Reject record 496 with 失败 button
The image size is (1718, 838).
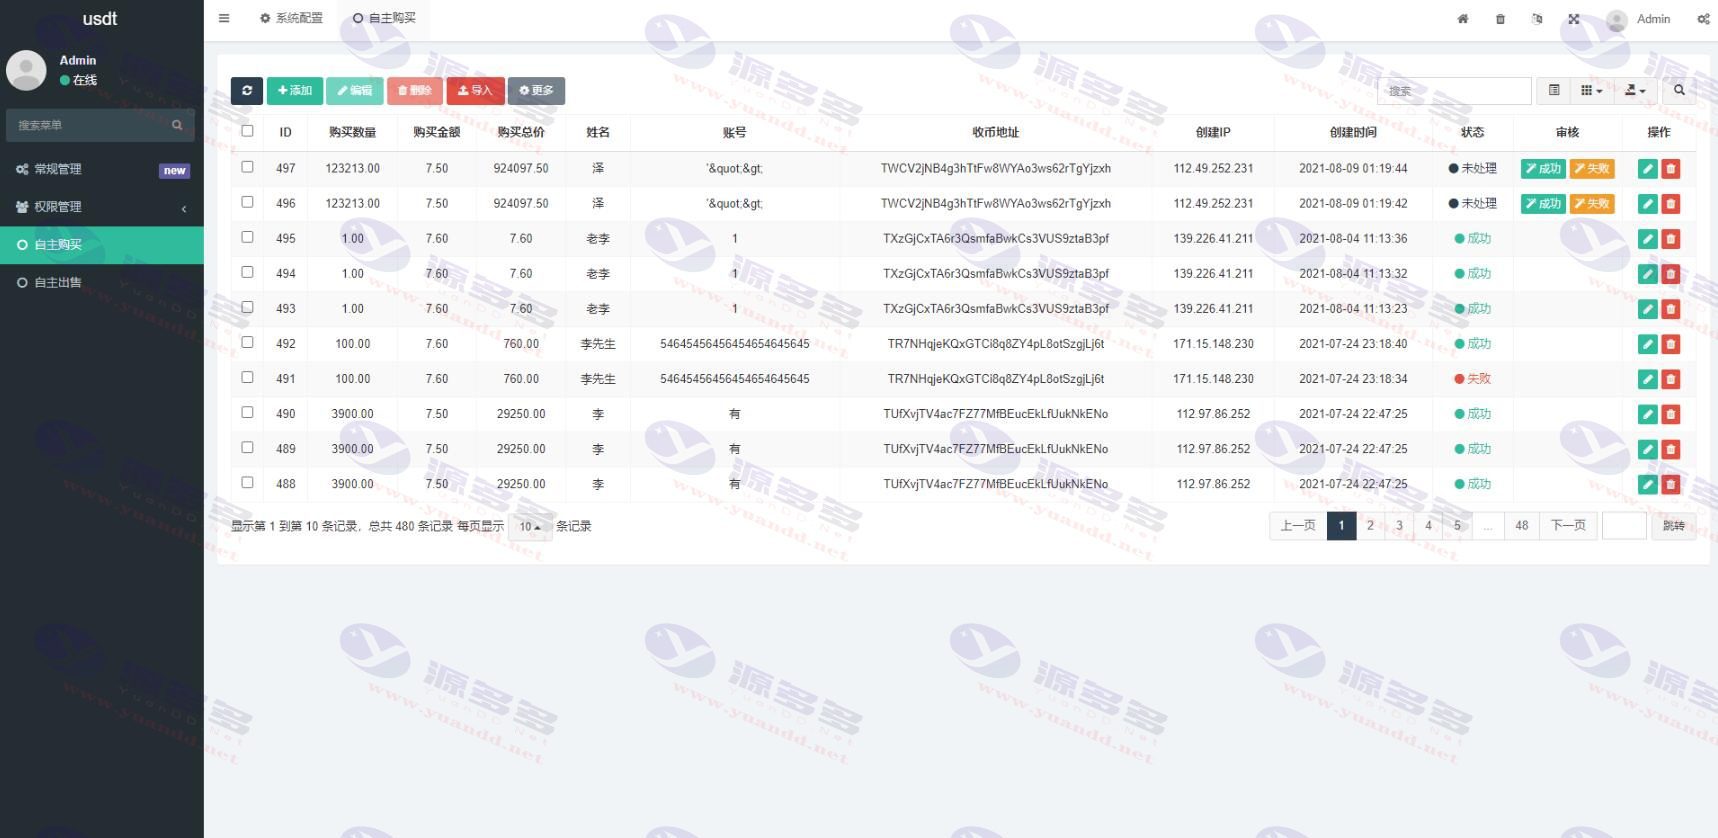[x=1592, y=204]
